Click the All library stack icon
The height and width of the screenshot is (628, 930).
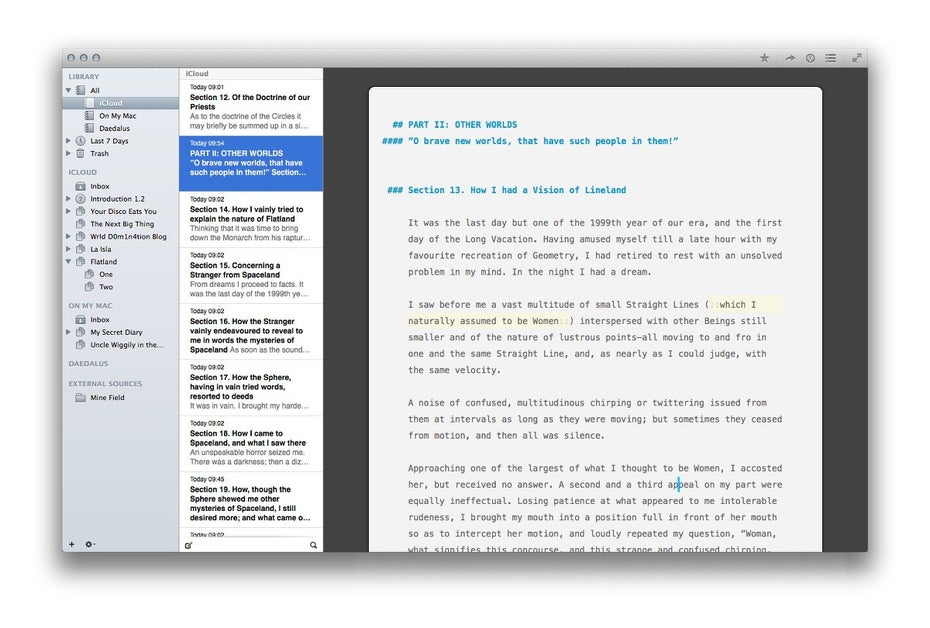81,90
